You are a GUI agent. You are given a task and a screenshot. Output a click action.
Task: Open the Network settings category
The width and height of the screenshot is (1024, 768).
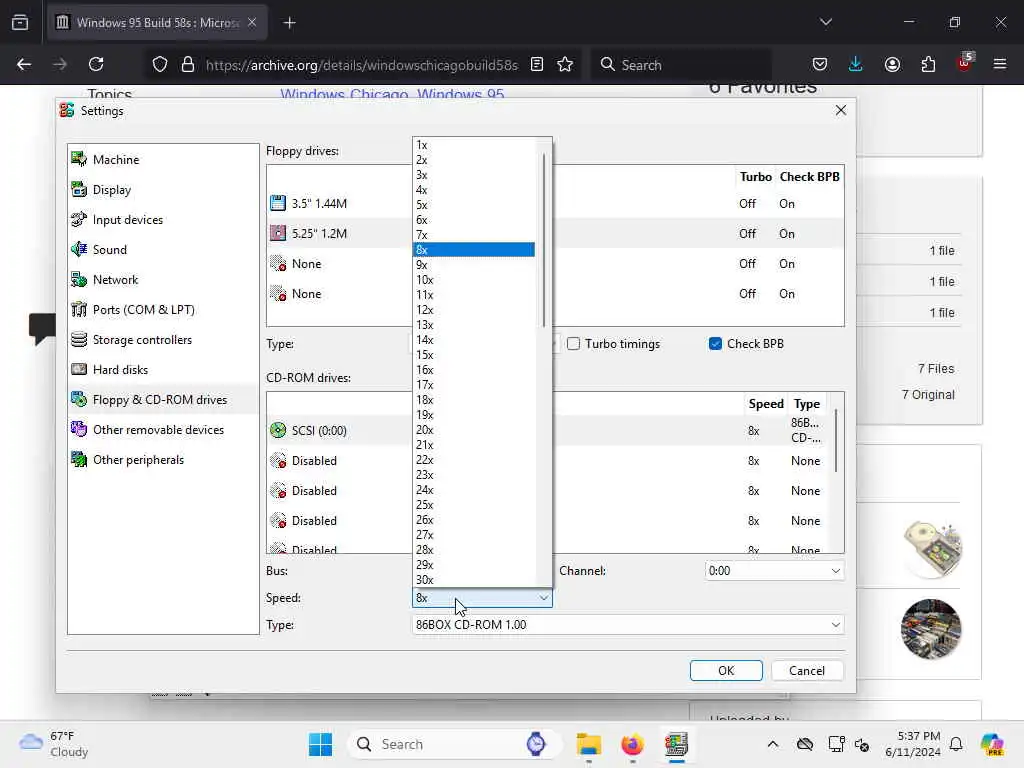[163, 280]
